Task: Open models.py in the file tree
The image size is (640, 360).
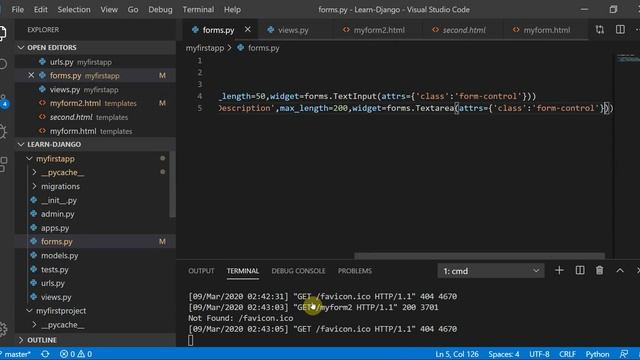Action: point(60,256)
